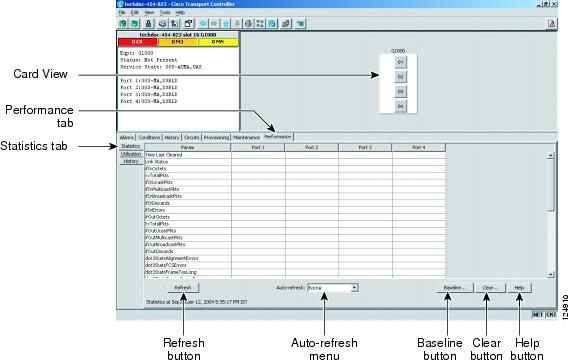Click the Port 3 column header

coord(365,147)
